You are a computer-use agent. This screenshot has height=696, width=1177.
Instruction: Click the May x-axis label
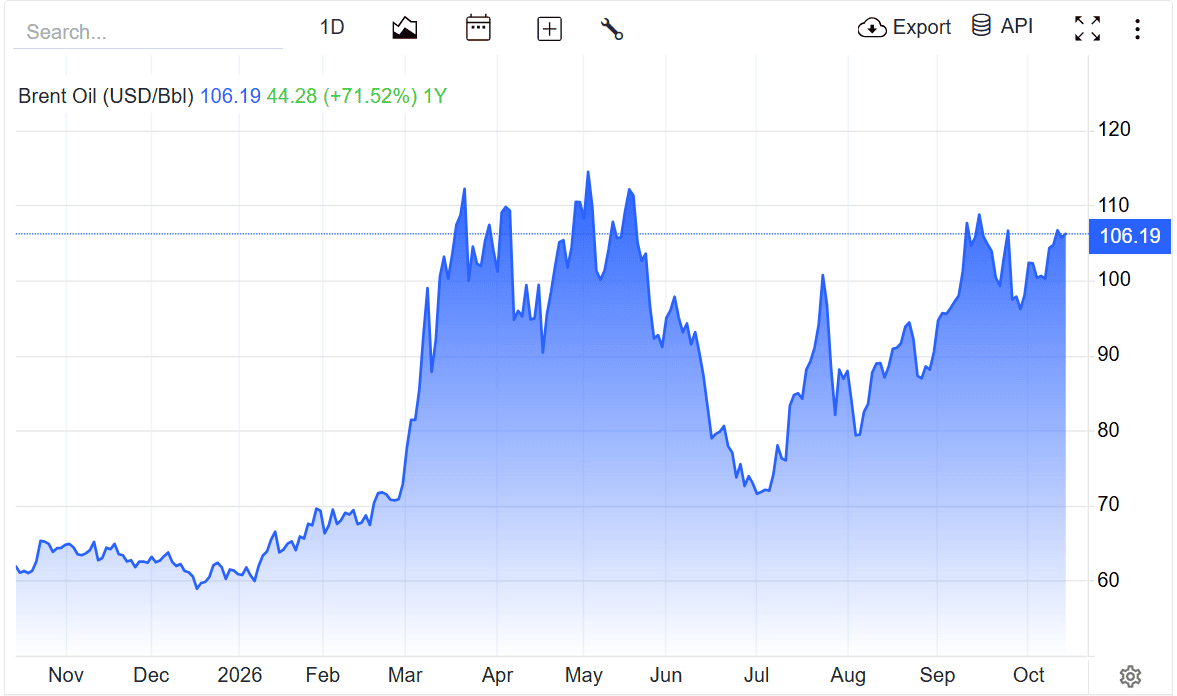(x=584, y=675)
